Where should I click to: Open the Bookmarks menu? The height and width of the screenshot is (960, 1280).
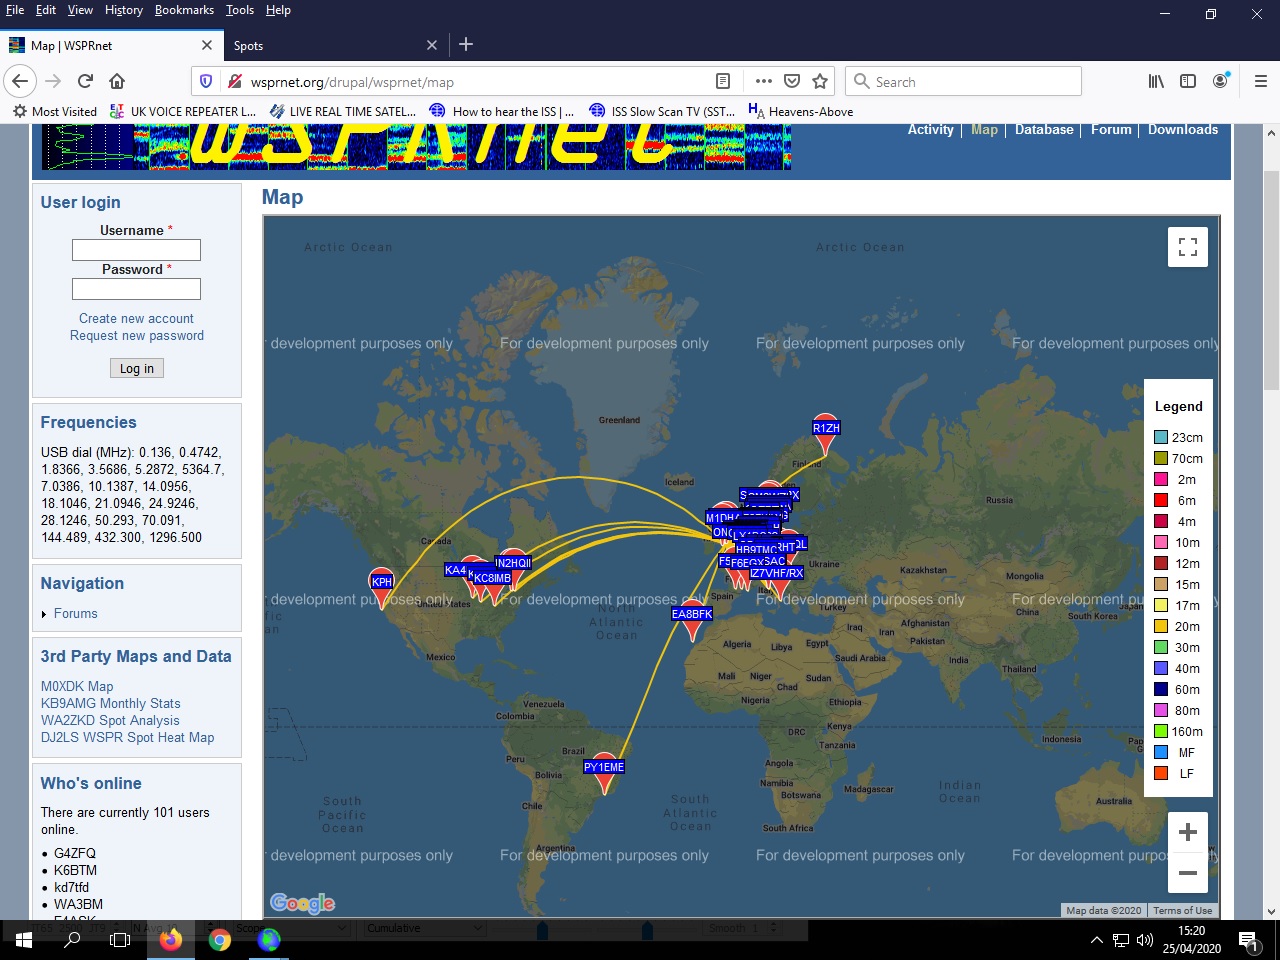coord(184,10)
